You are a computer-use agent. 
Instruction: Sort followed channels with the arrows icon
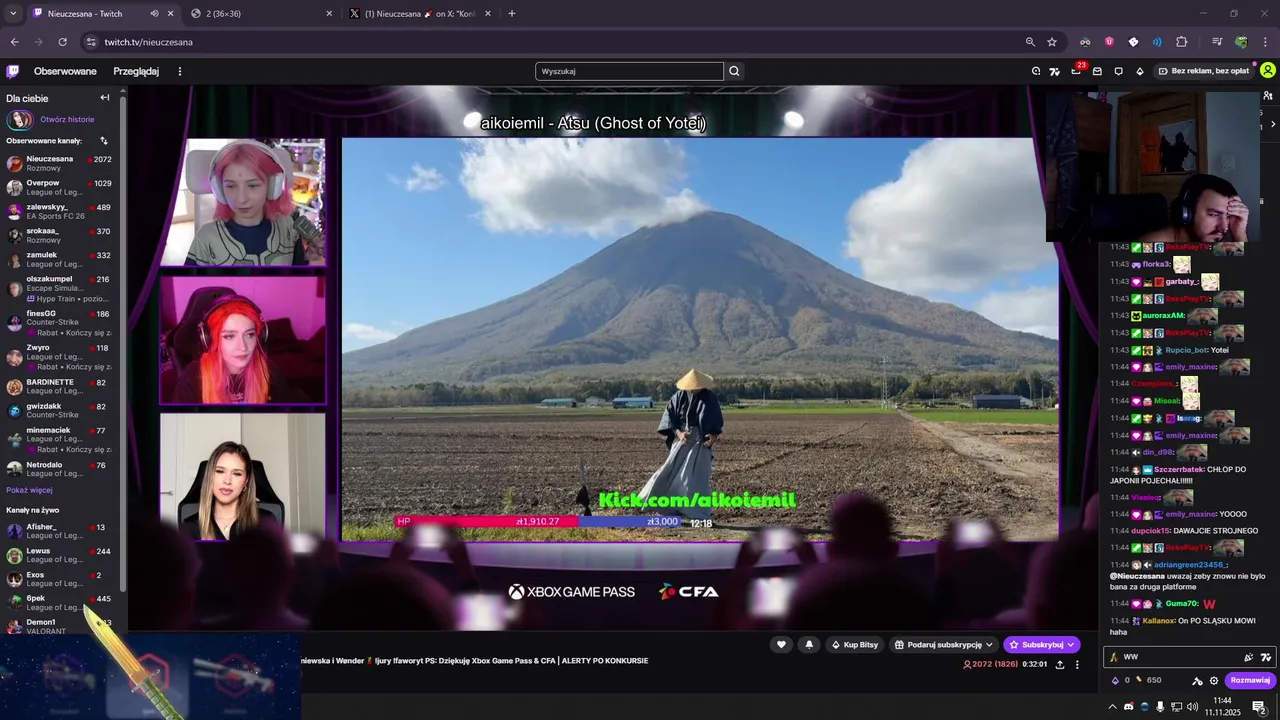104,141
